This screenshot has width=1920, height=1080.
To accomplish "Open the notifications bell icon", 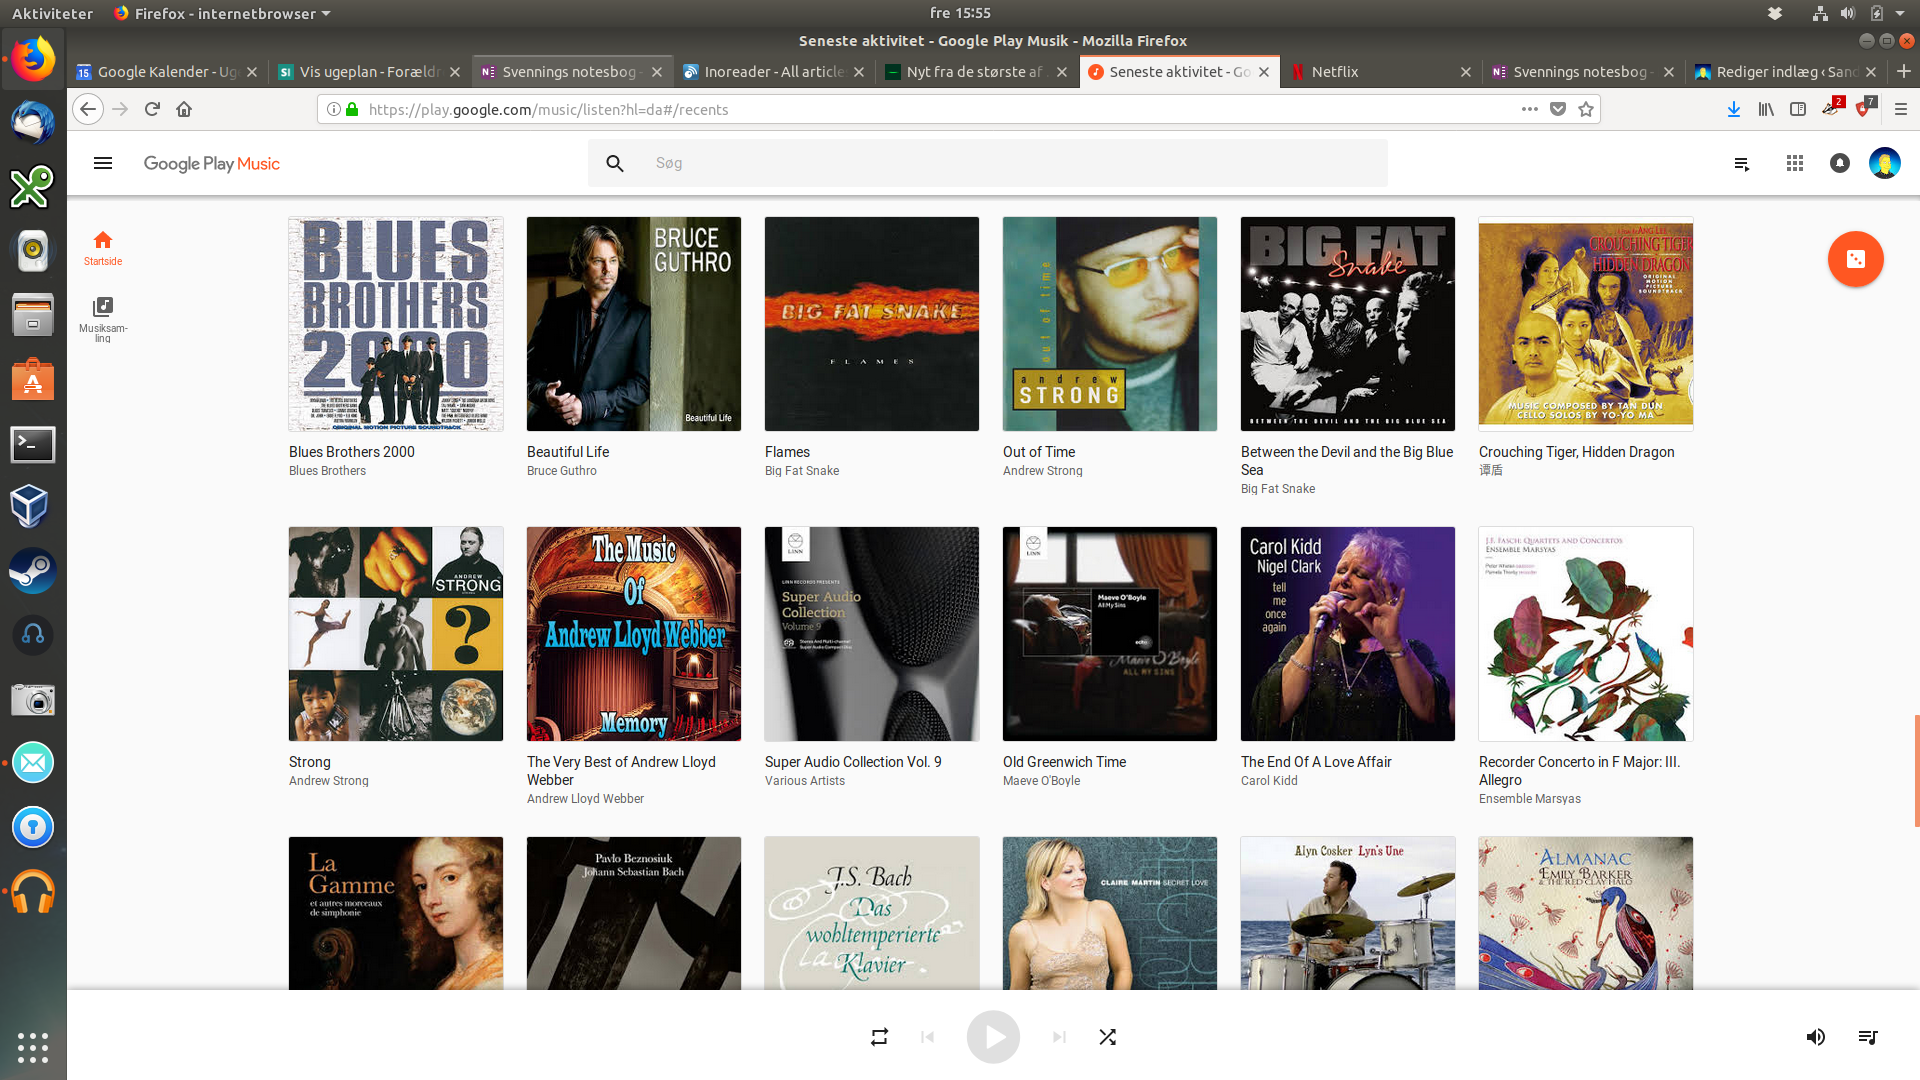I will click(1840, 163).
